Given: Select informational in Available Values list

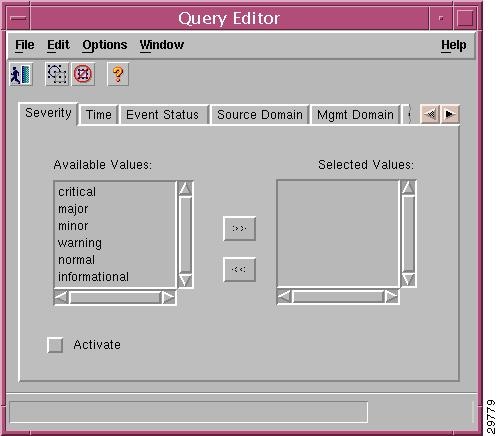Looking at the screenshot, I should [x=93, y=277].
